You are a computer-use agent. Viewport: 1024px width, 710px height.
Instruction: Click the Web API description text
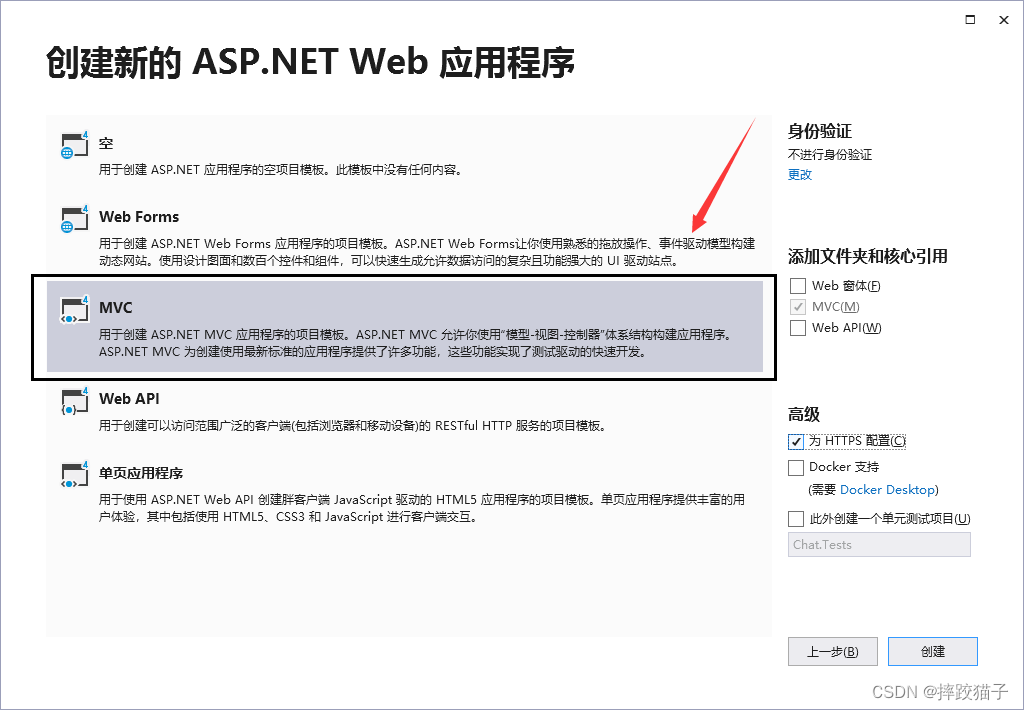tap(354, 426)
